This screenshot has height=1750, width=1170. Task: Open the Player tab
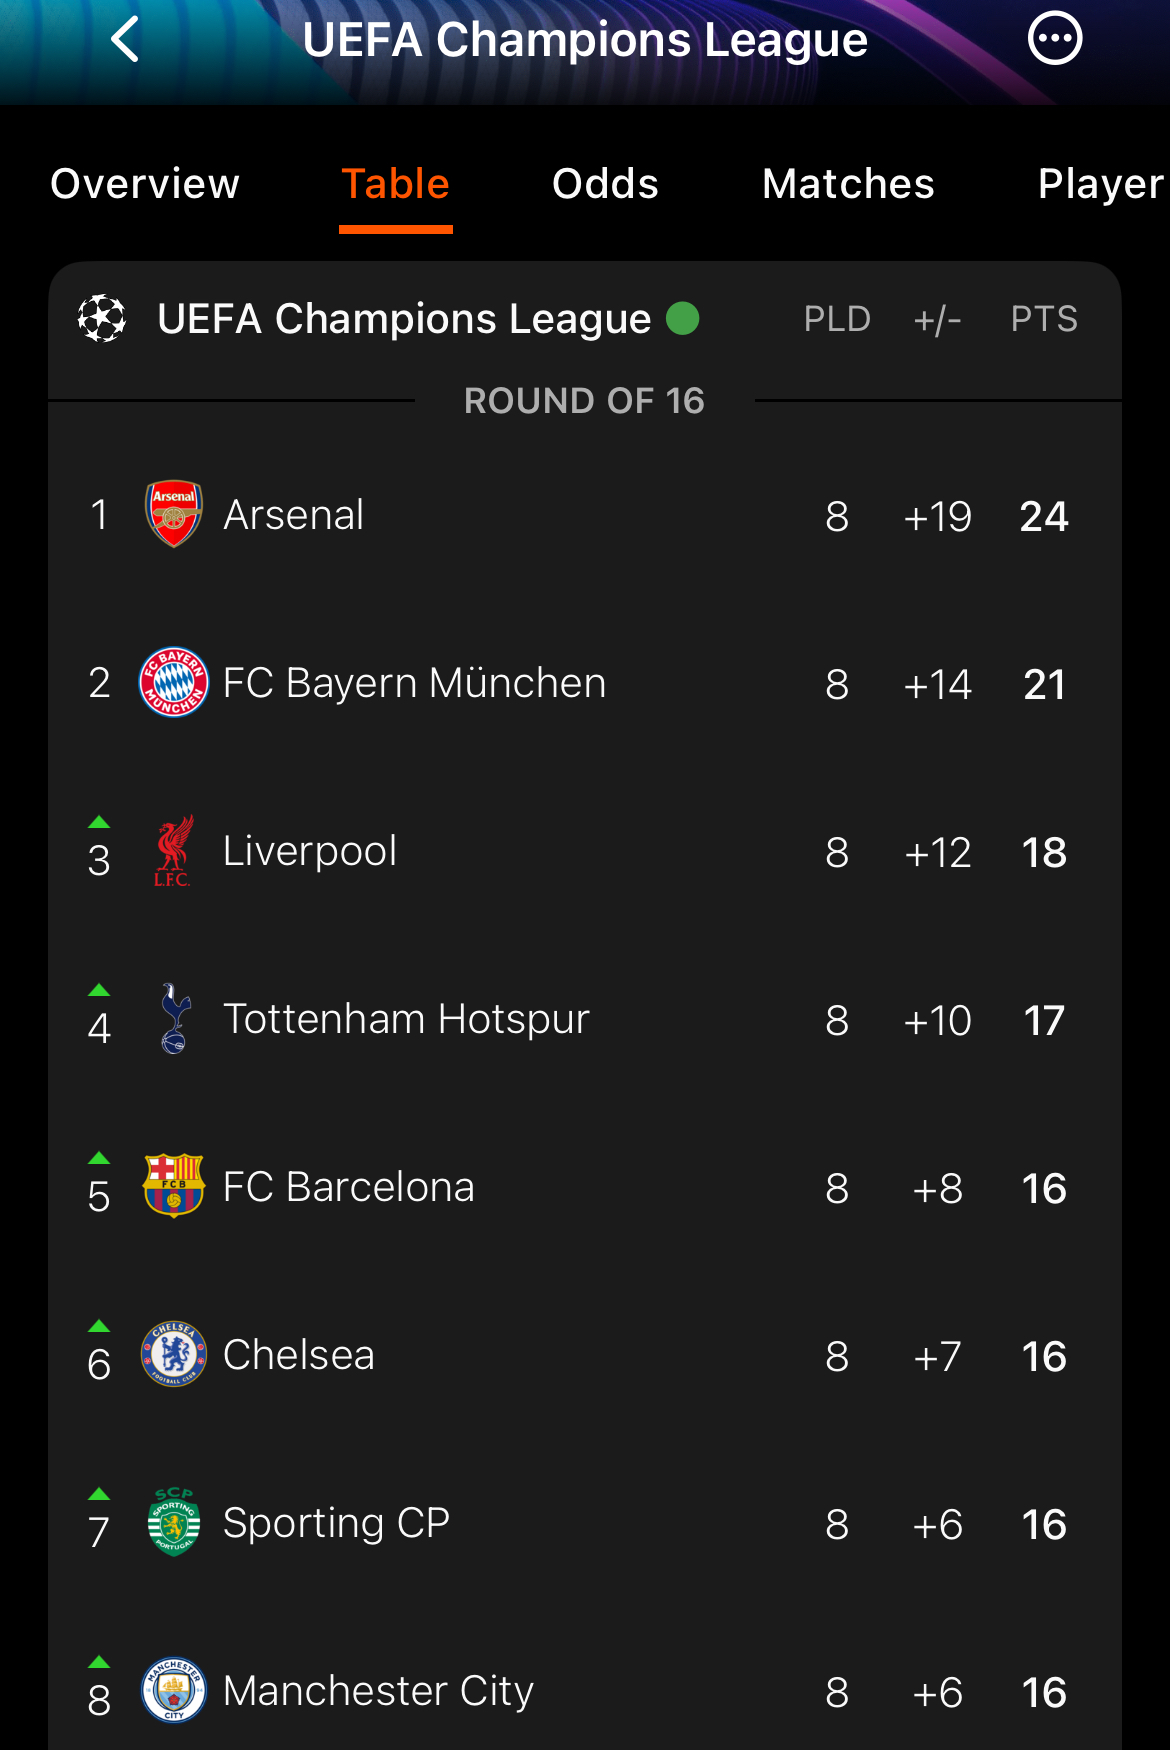click(1100, 184)
